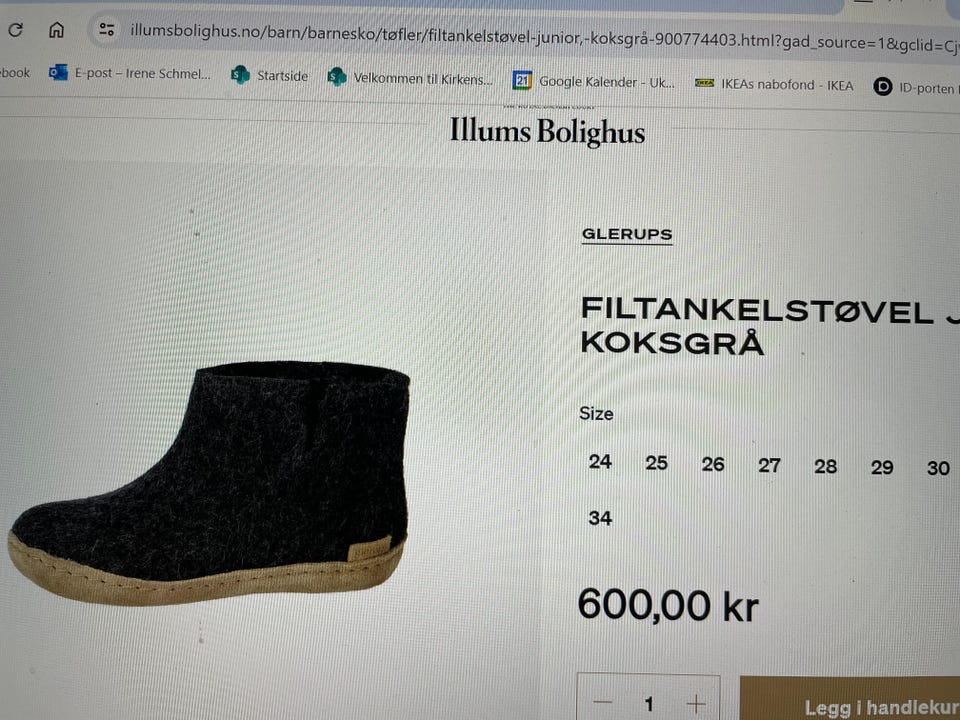This screenshot has height=720, width=960.
Task: Increase quantity with the plus button
Action: click(x=696, y=704)
